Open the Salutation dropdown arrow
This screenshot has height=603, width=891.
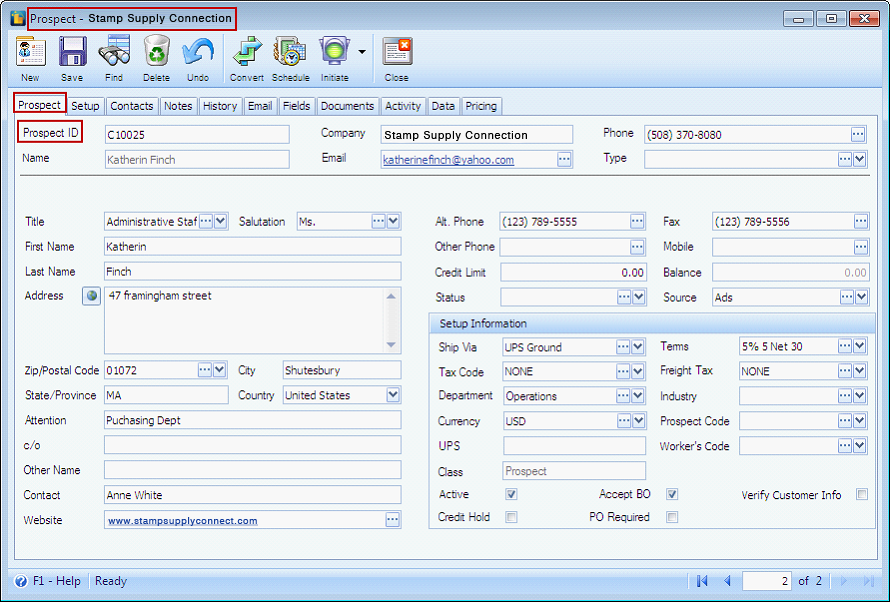393,221
